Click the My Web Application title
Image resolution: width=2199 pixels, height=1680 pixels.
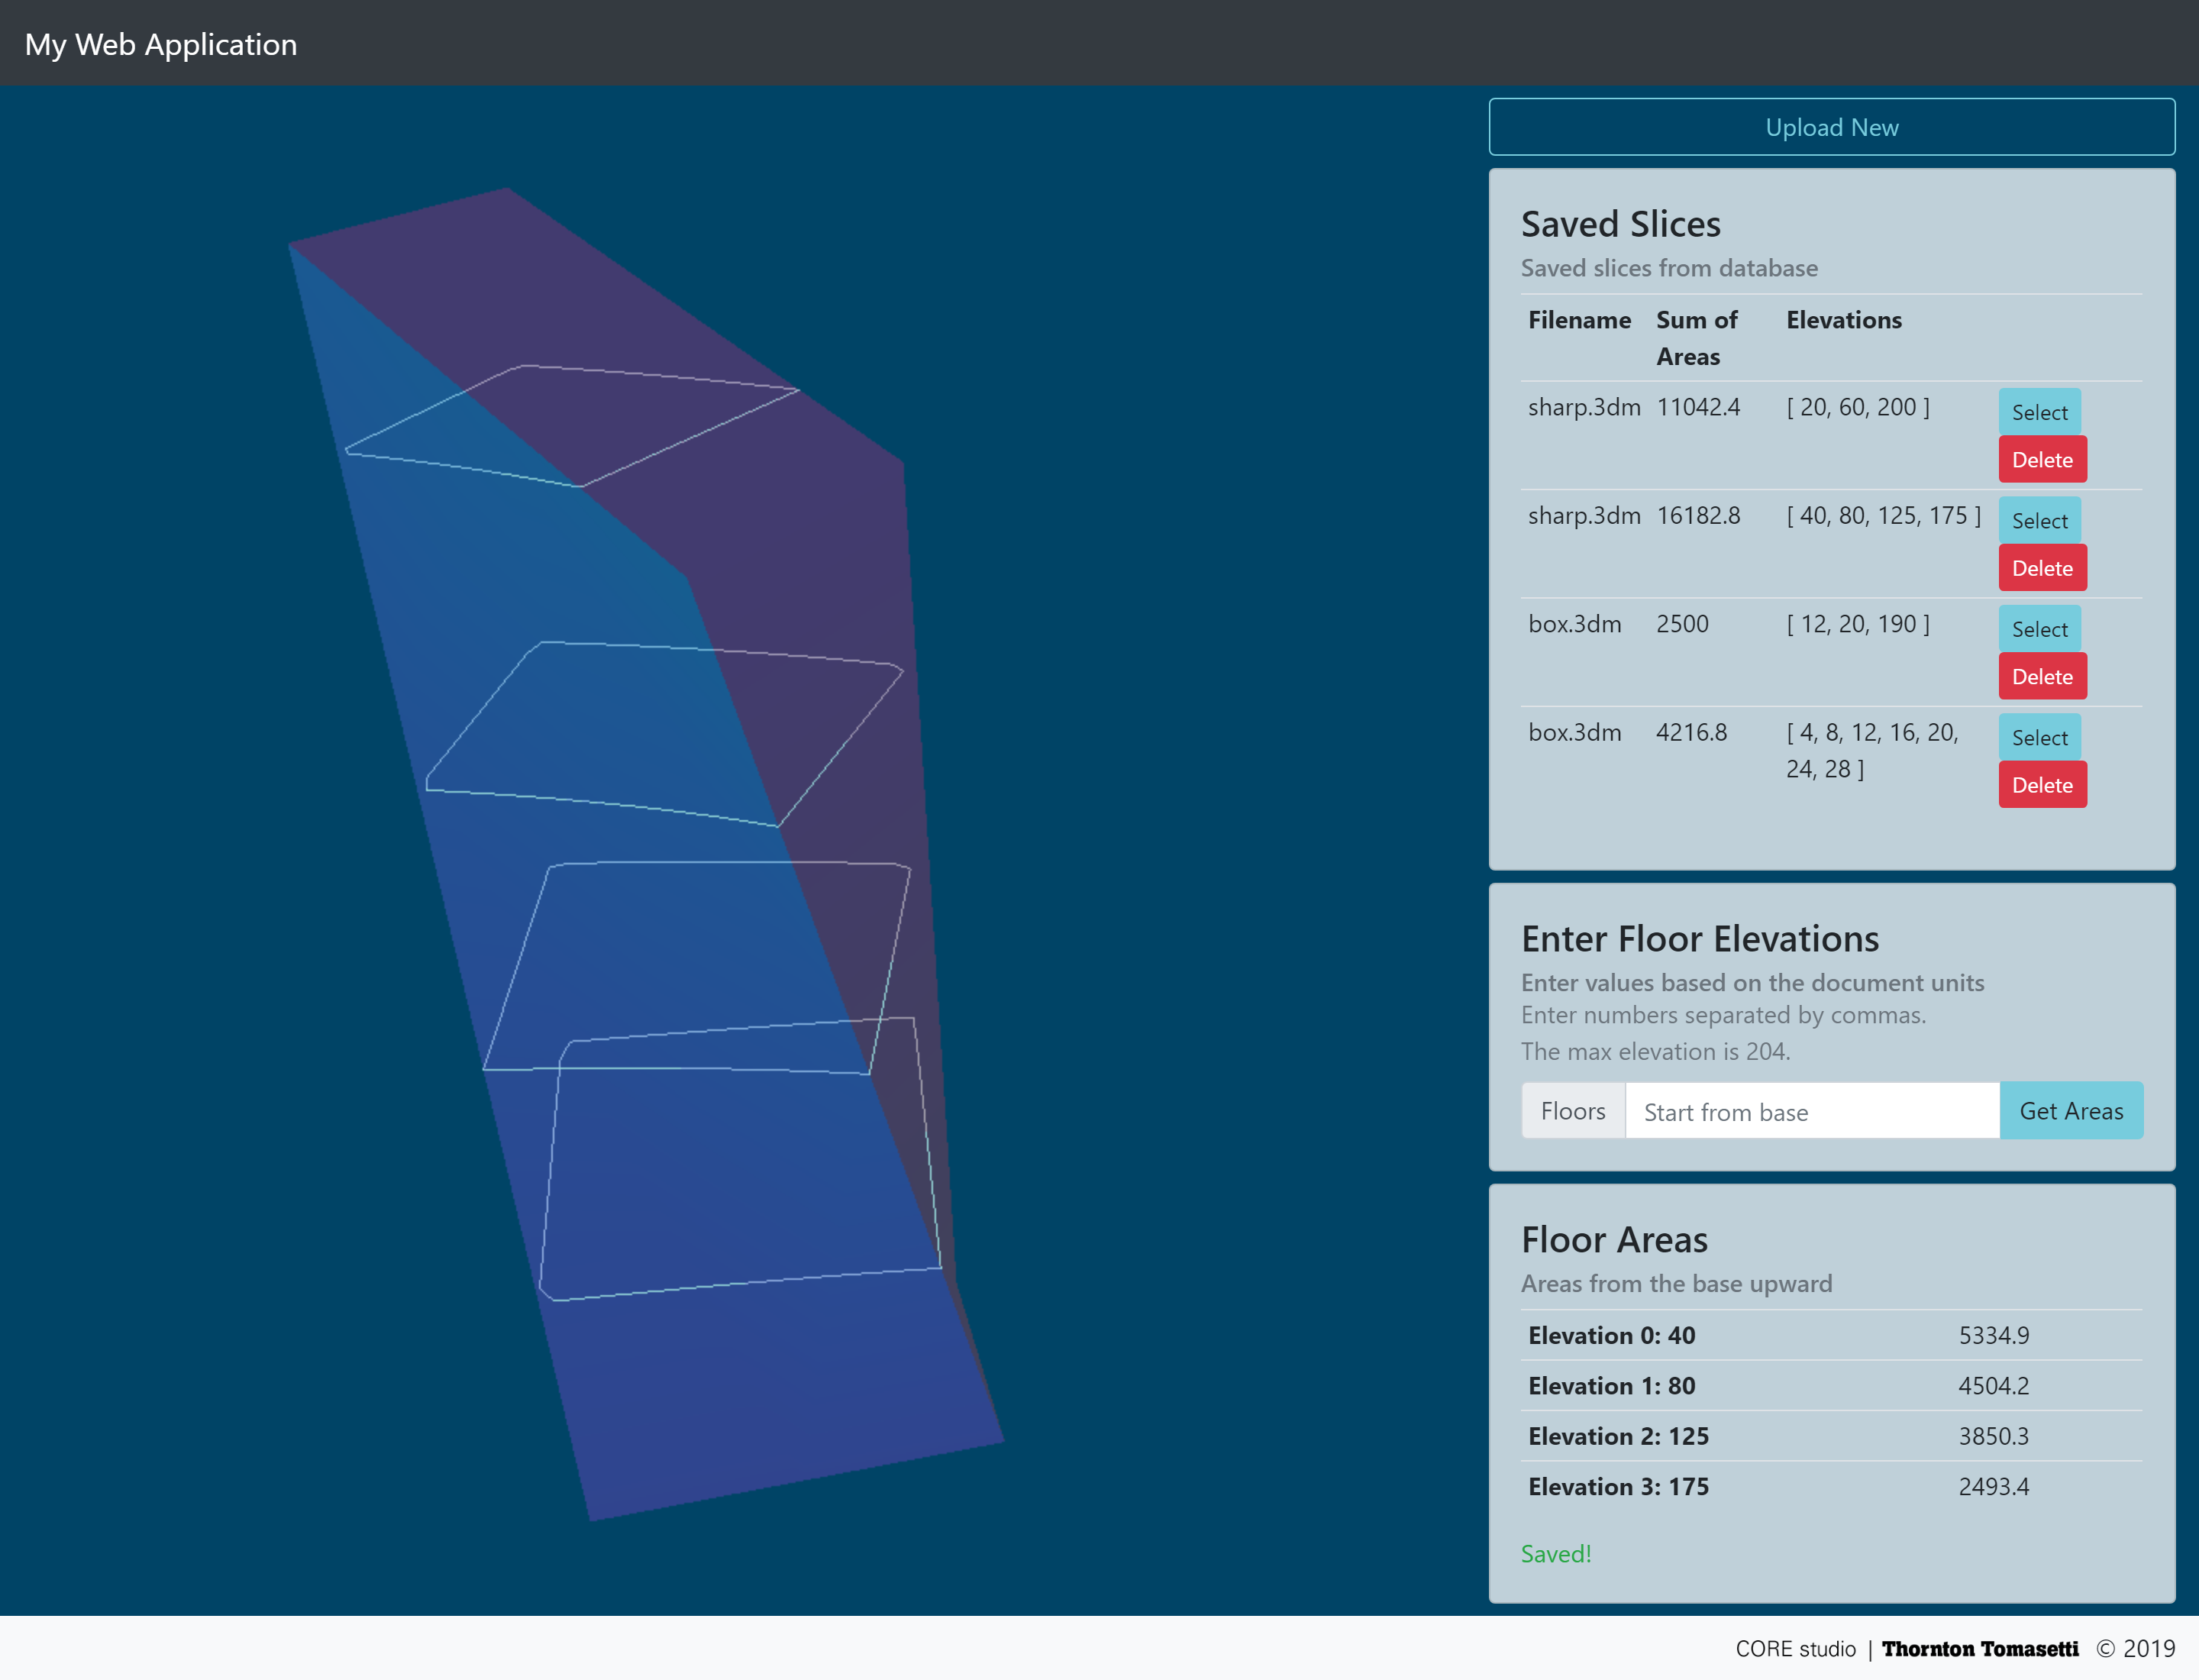click(x=161, y=44)
